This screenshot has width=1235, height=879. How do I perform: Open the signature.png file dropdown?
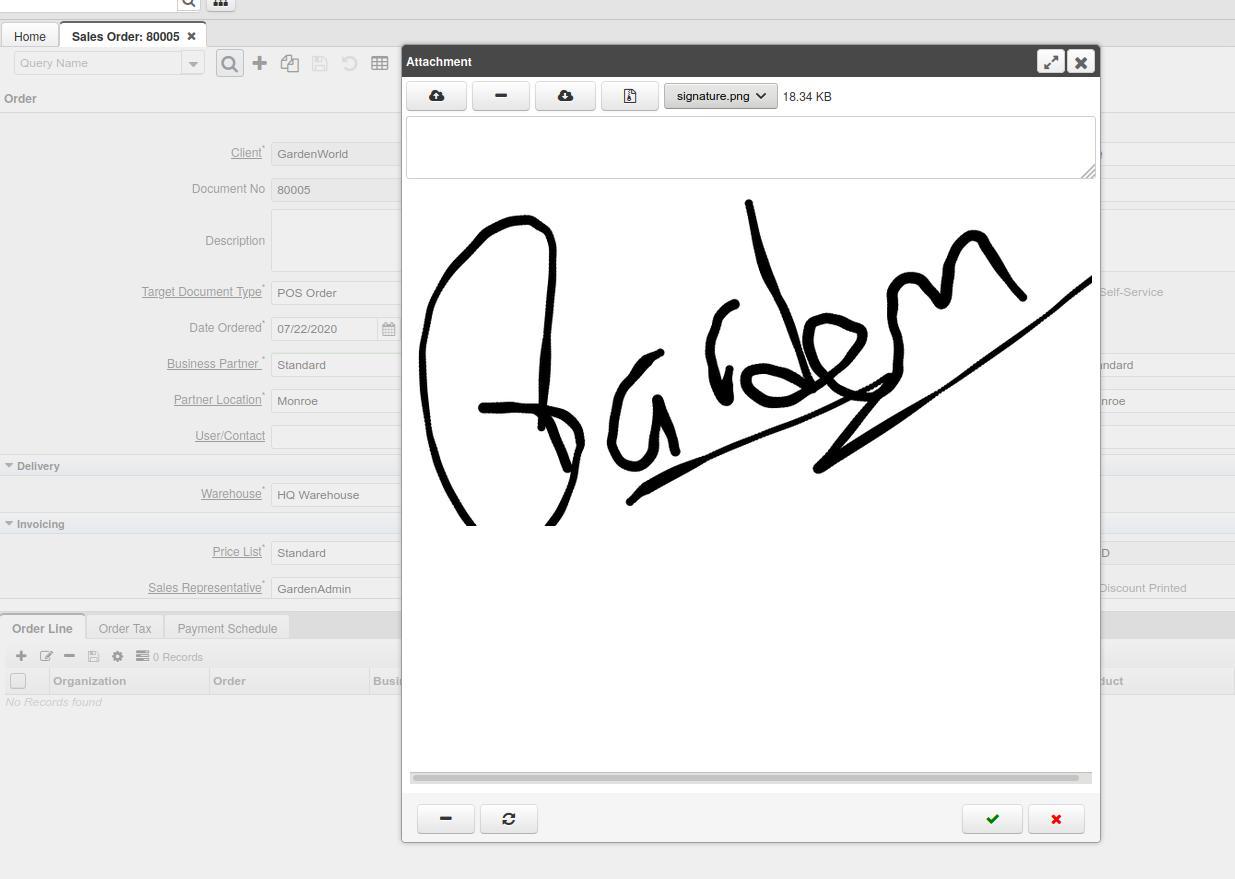point(720,96)
